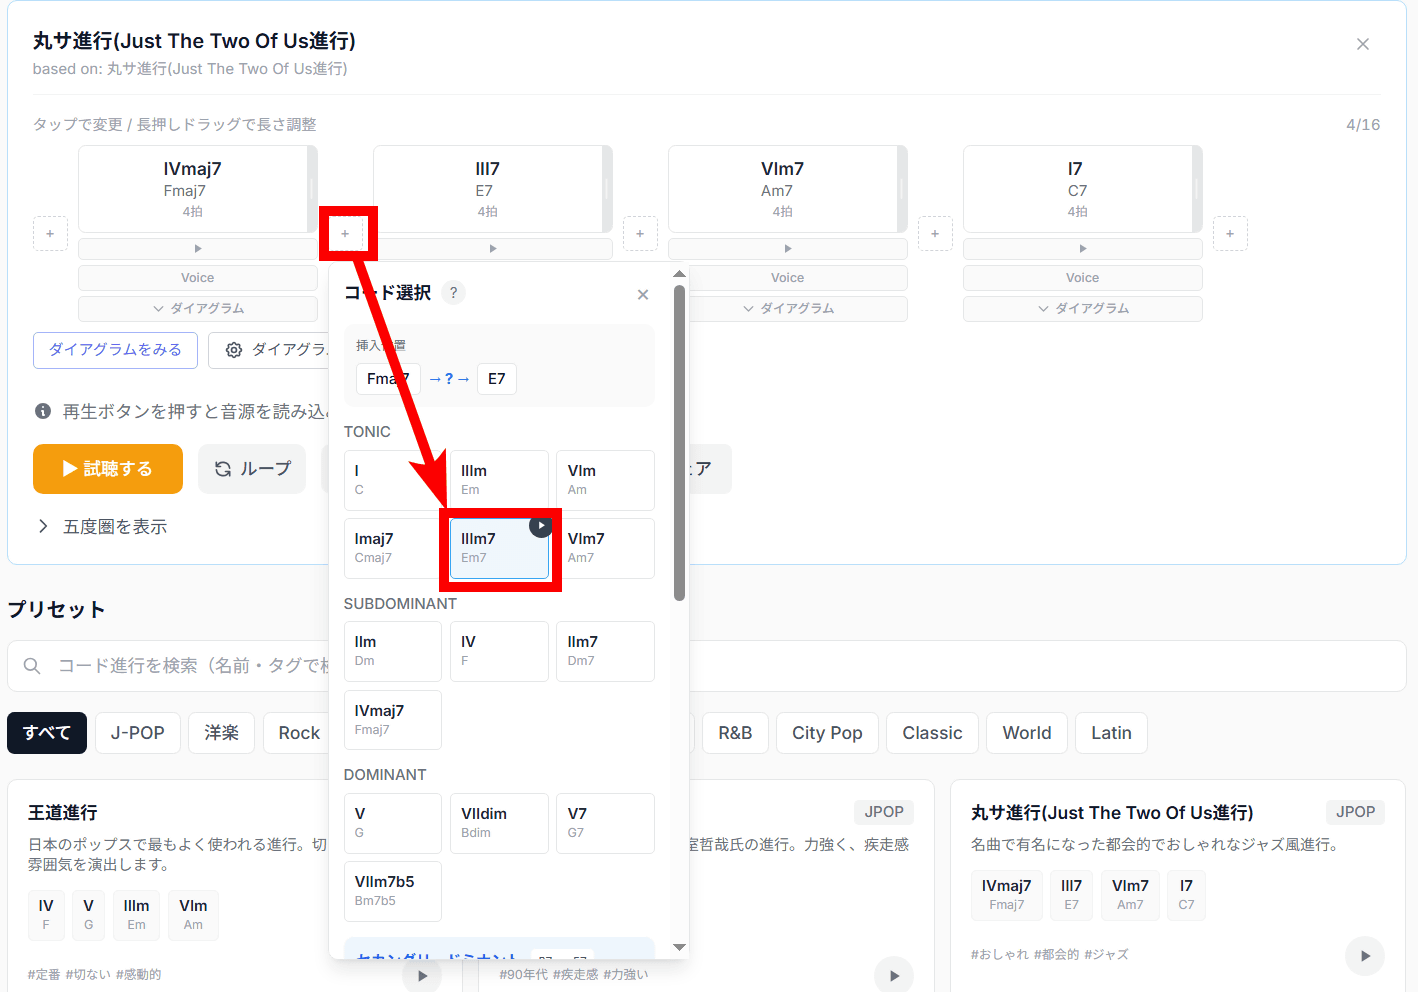Screen dimensions: 1418x992
Task: Click the plus icon between VIm7 and I7
Action: [935, 233]
